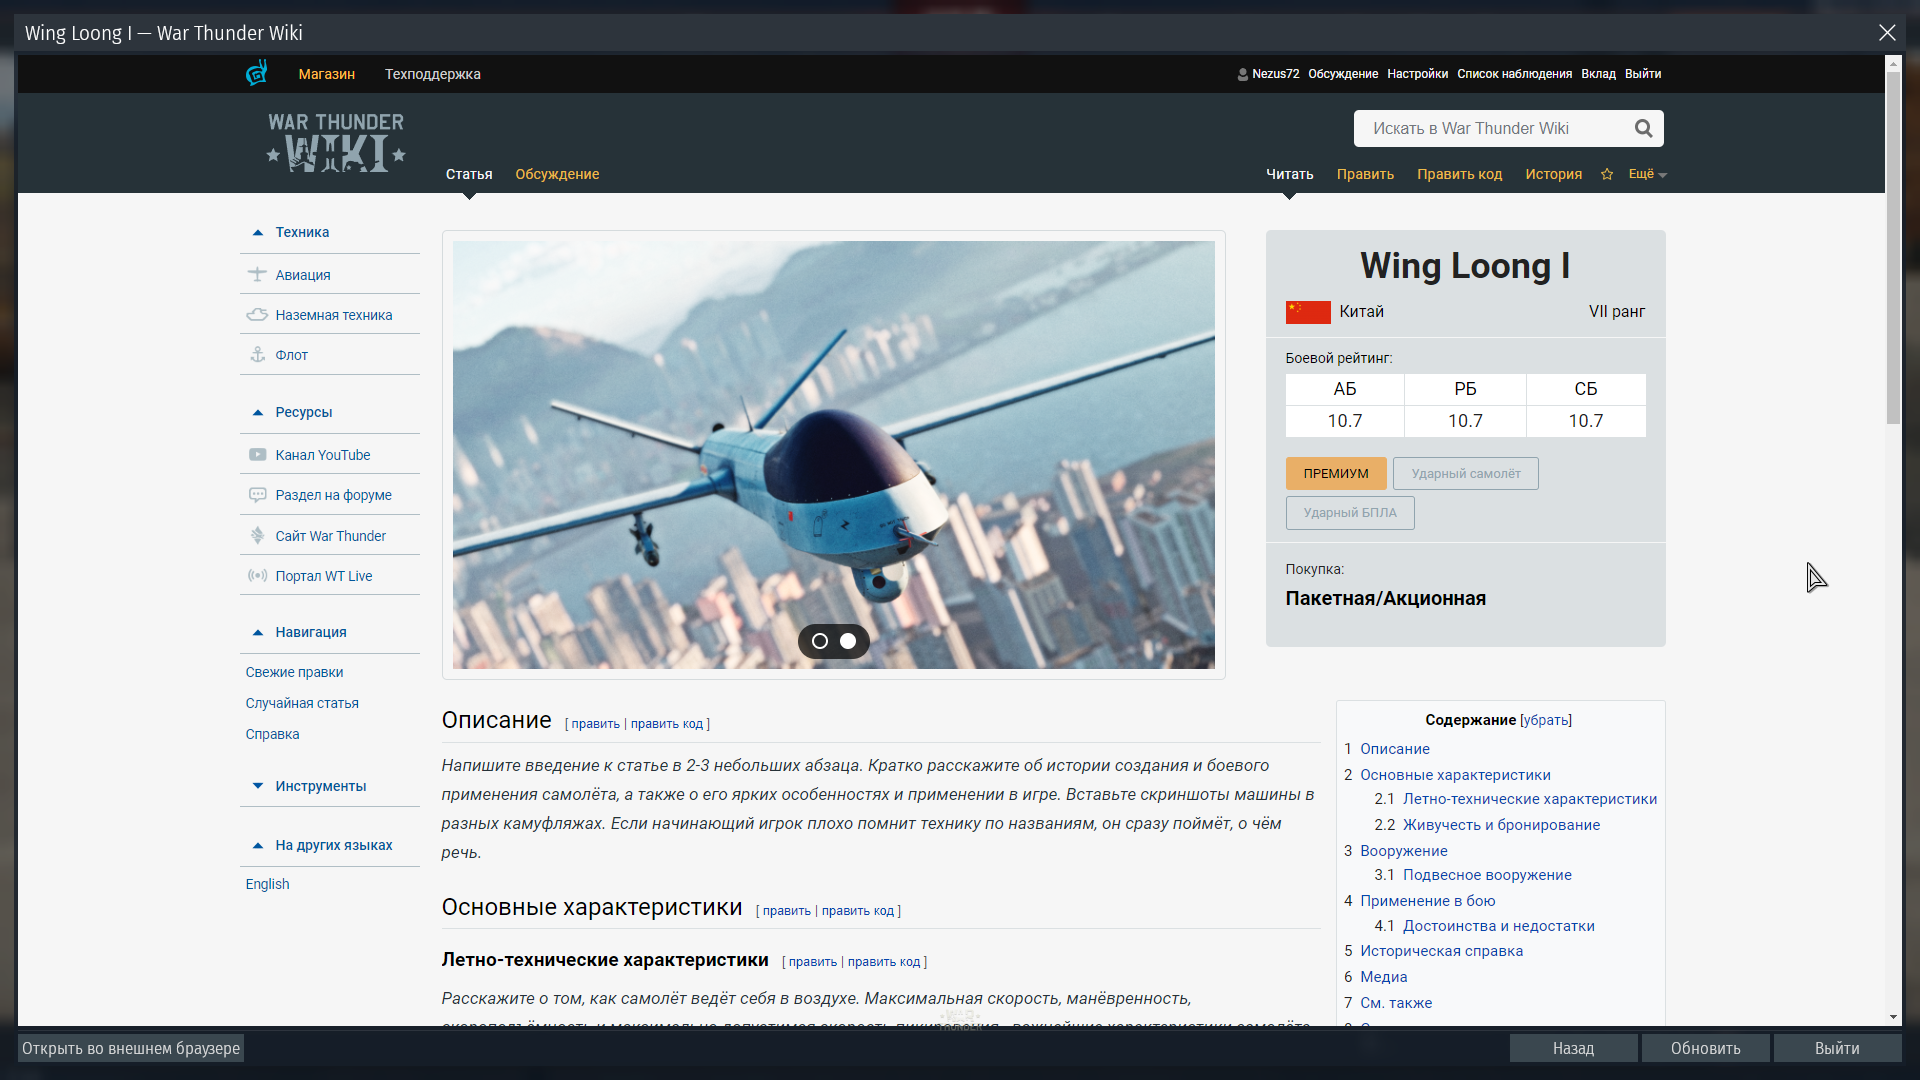1920x1080 pixels.
Task: Open the Ещё dropdown menu
Action: click(1647, 174)
